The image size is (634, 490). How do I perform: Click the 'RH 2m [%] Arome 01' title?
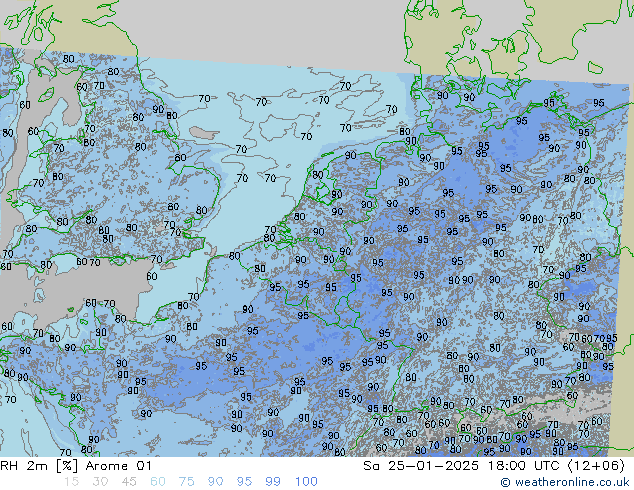click(x=77, y=465)
